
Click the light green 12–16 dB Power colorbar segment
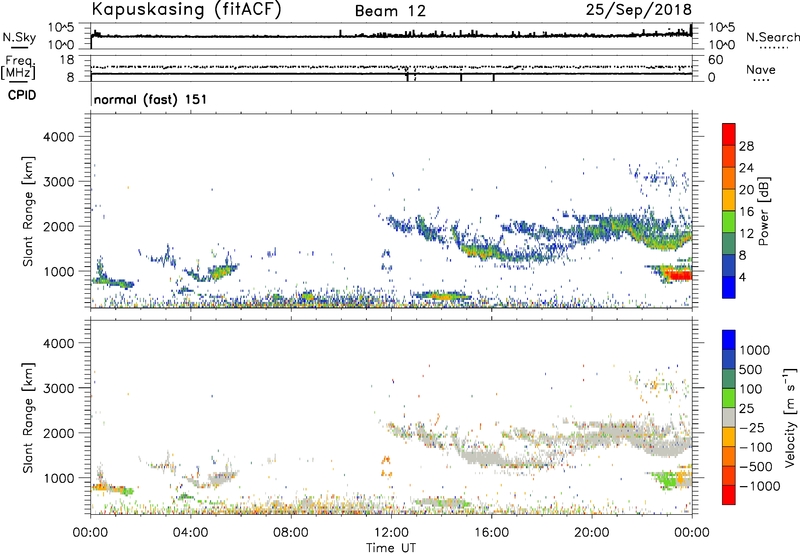point(729,221)
